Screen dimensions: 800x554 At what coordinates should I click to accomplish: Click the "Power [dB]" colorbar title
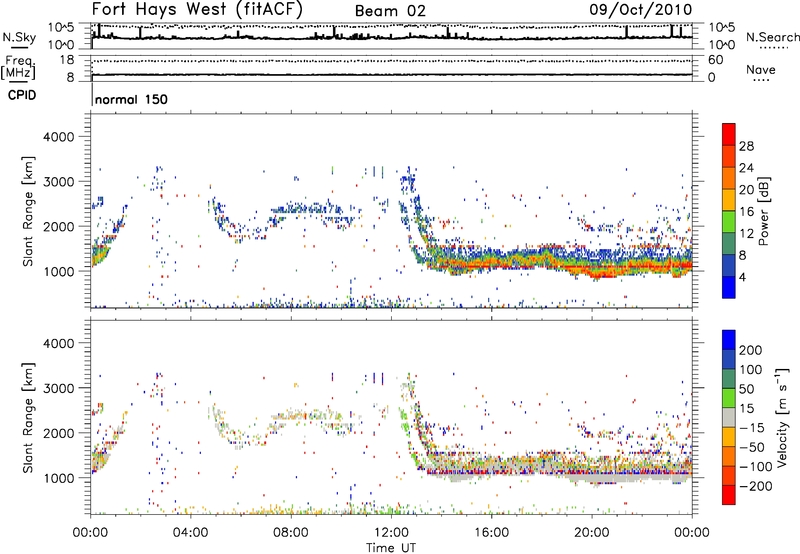(764, 211)
